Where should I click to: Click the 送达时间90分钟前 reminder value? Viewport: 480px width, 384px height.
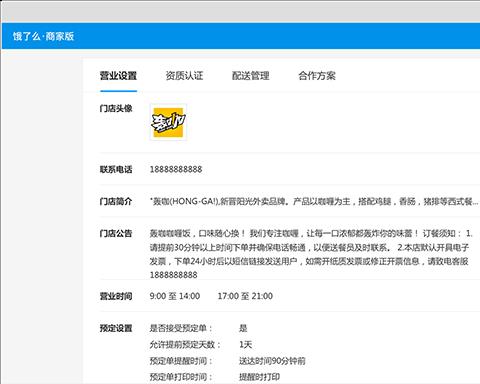coord(272,361)
